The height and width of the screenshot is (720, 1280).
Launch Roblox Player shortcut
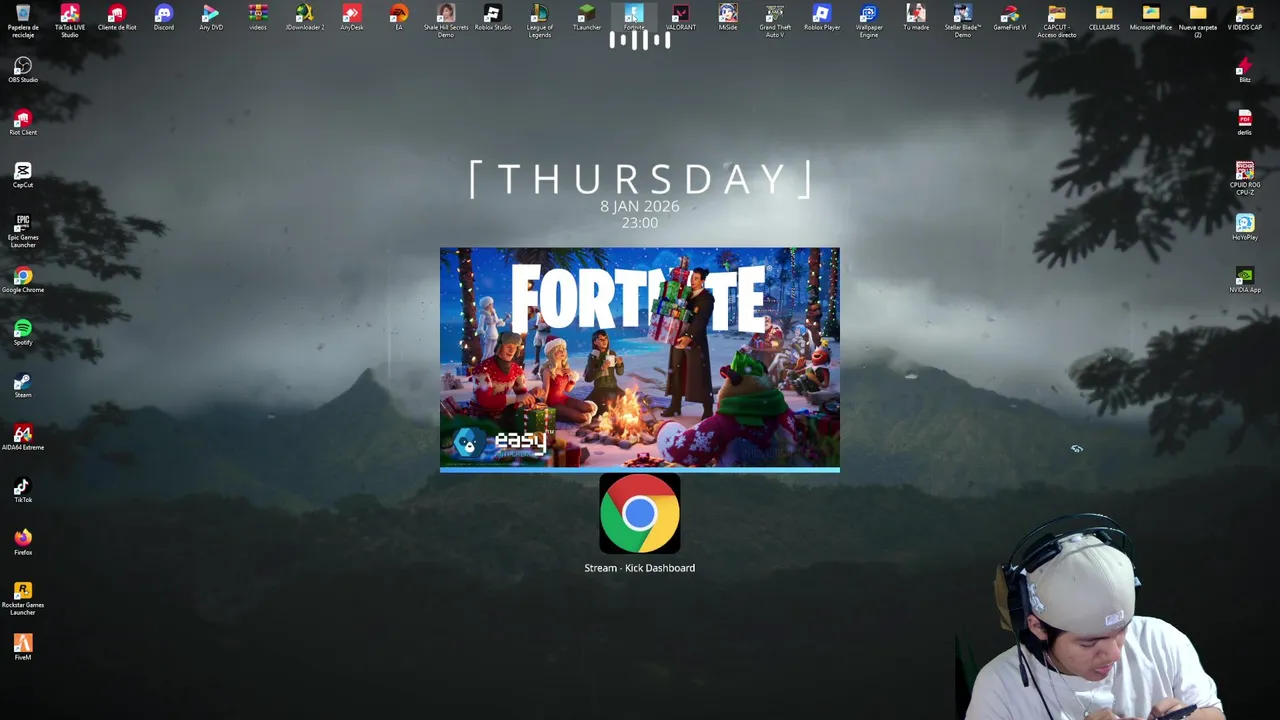(822, 17)
